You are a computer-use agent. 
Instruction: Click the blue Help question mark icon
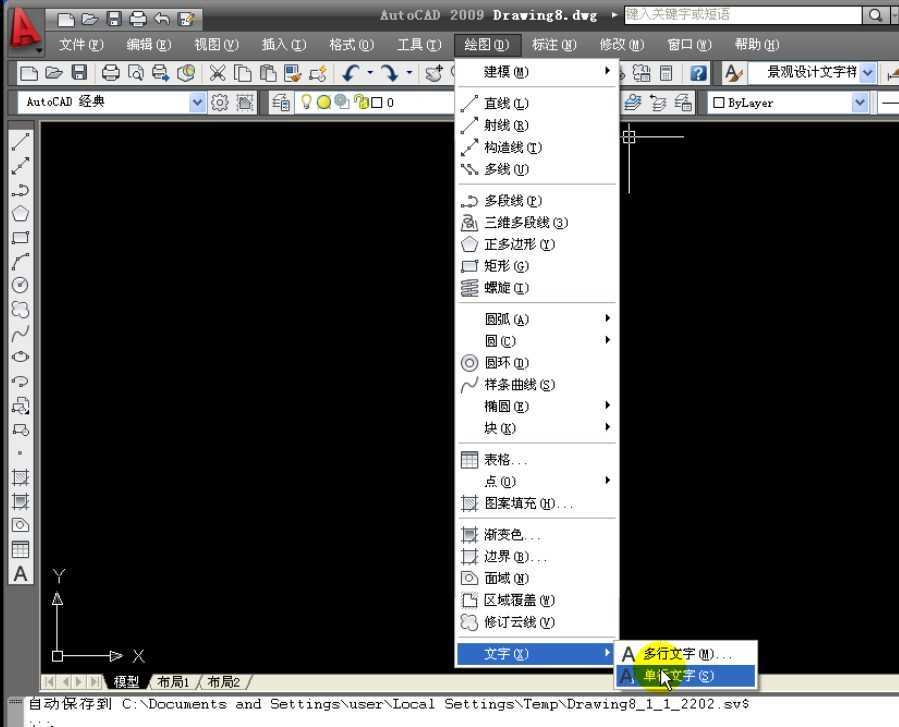[698, 73]
